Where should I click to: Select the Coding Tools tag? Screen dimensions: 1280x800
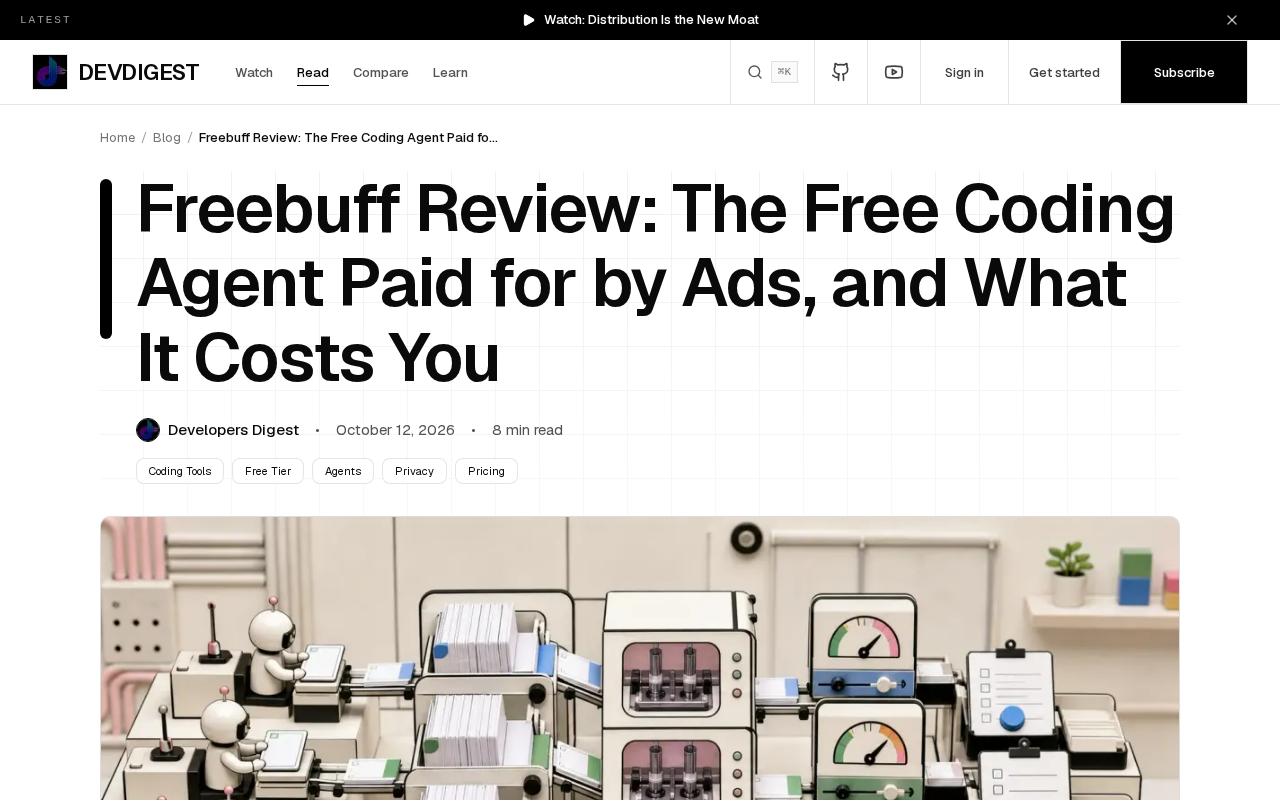(180, 471)
